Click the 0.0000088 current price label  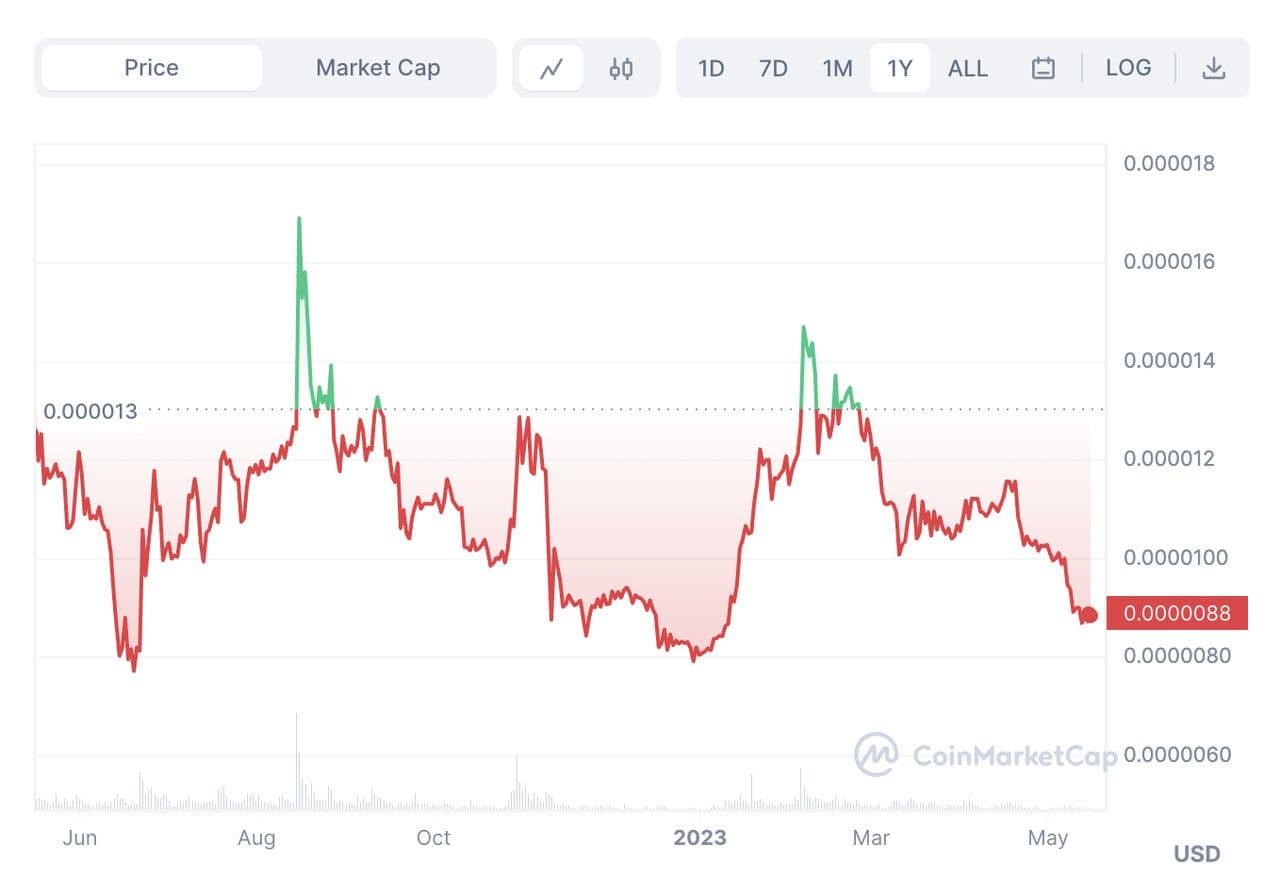click(1177, 613)
